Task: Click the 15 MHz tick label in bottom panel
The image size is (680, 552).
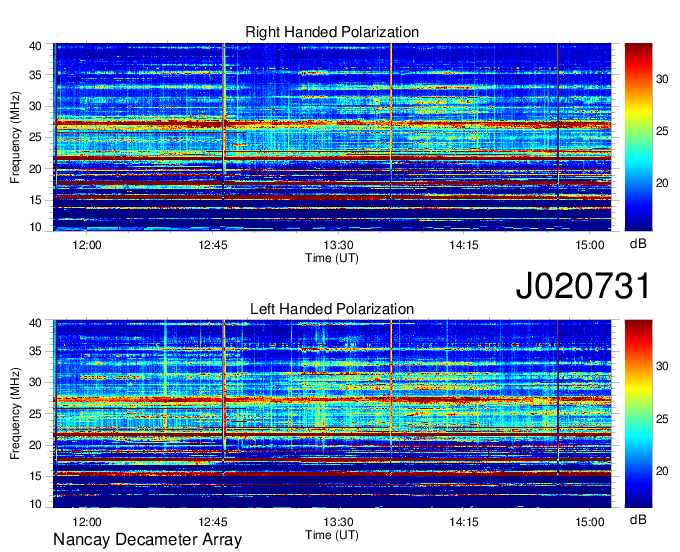Action: 36,476
